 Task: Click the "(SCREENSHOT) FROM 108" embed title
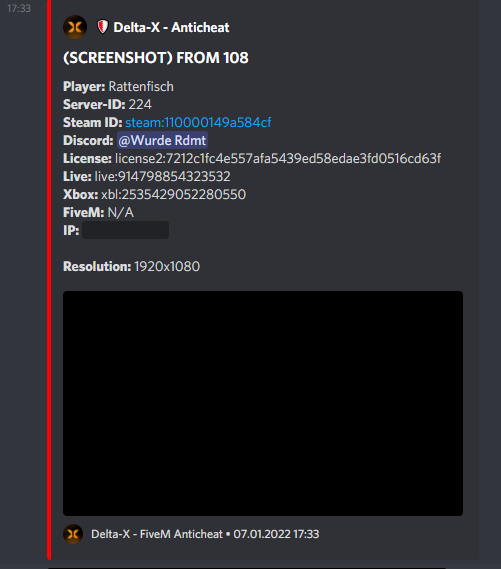point(156,58)
